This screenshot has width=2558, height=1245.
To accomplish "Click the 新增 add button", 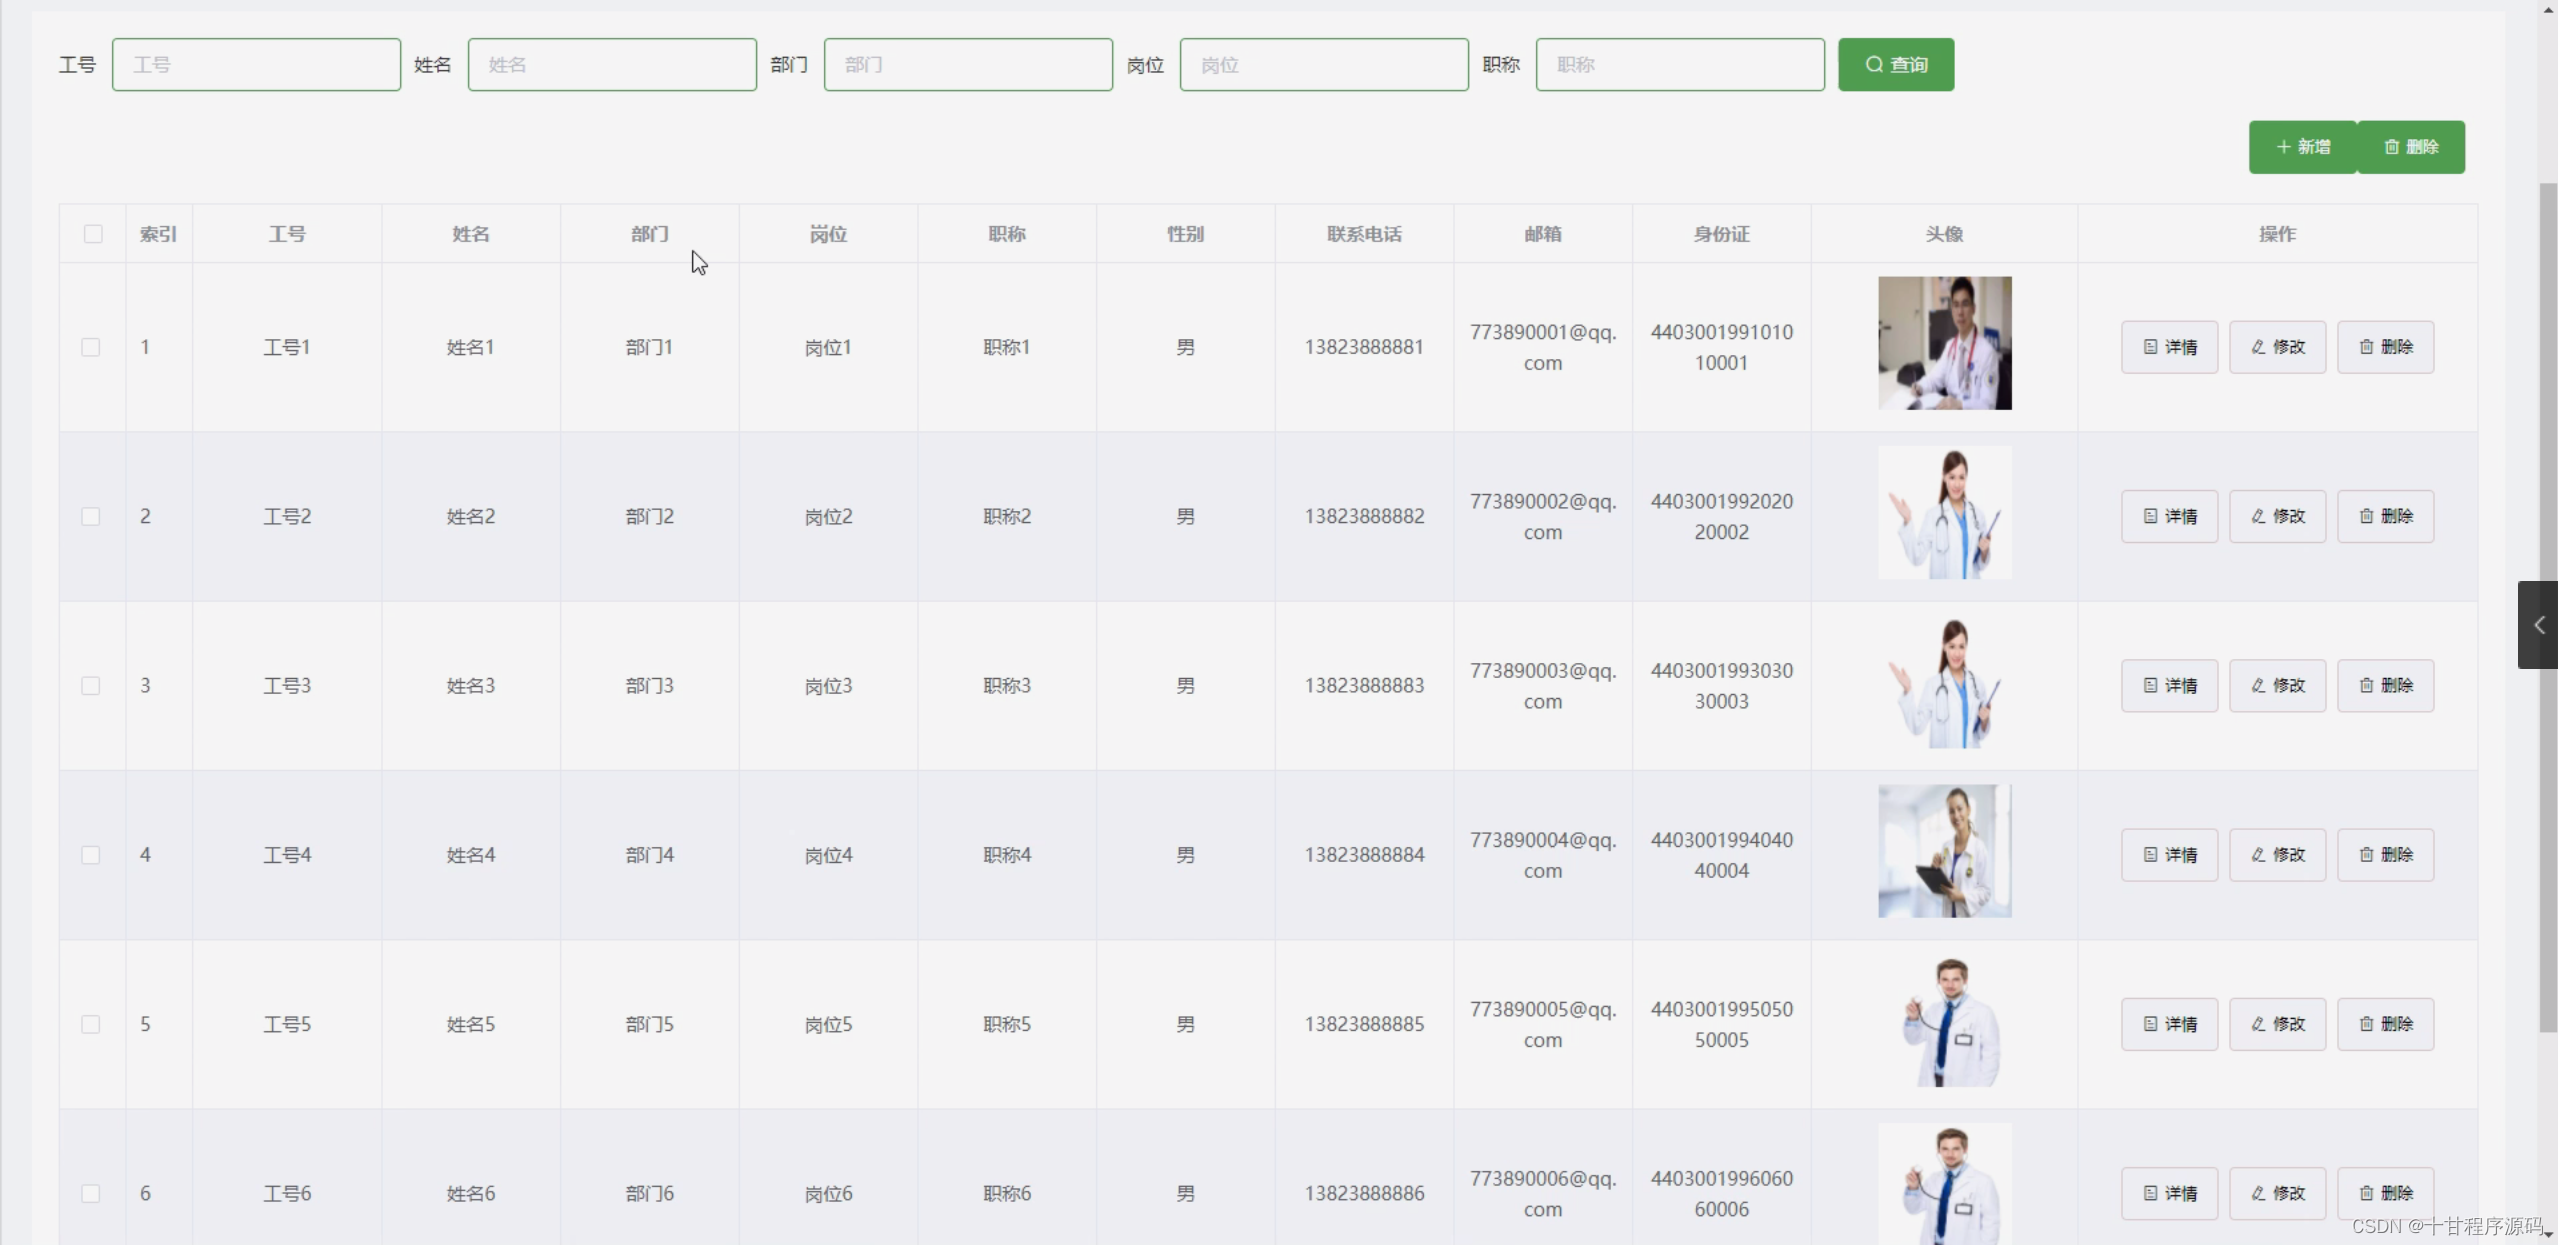I will click(x=2303, y=147).
